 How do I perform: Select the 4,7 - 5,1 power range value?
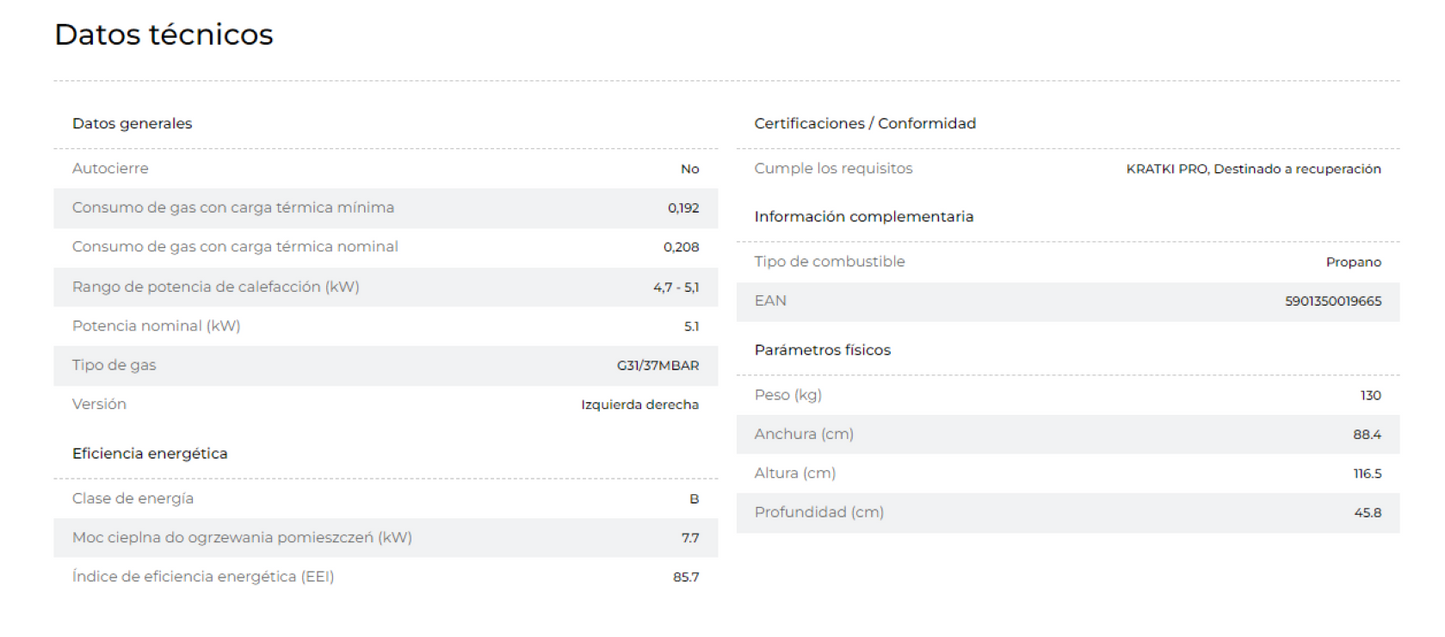point(676,287)
